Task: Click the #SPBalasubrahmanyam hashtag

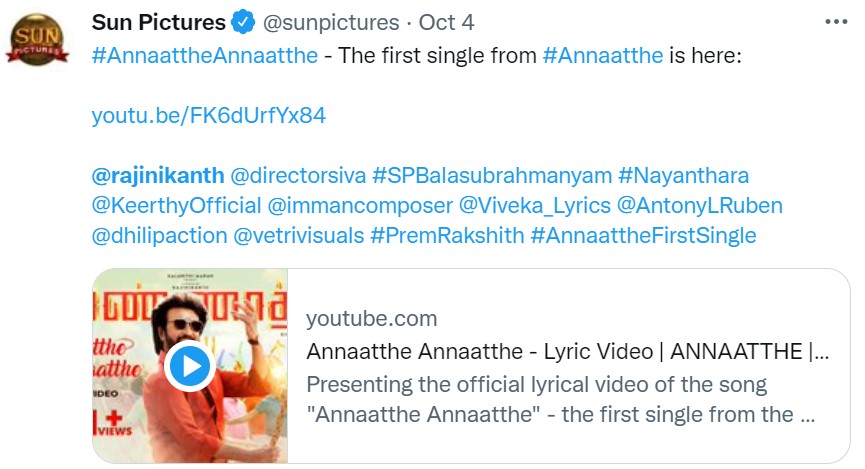Action: [x=491, y=176]
